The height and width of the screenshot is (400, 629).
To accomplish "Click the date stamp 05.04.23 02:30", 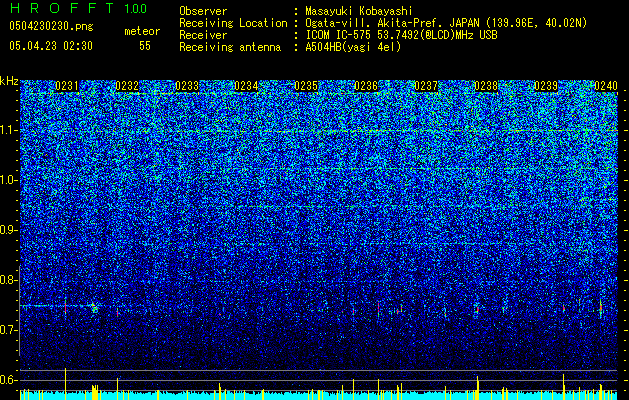I will (51, 46).
